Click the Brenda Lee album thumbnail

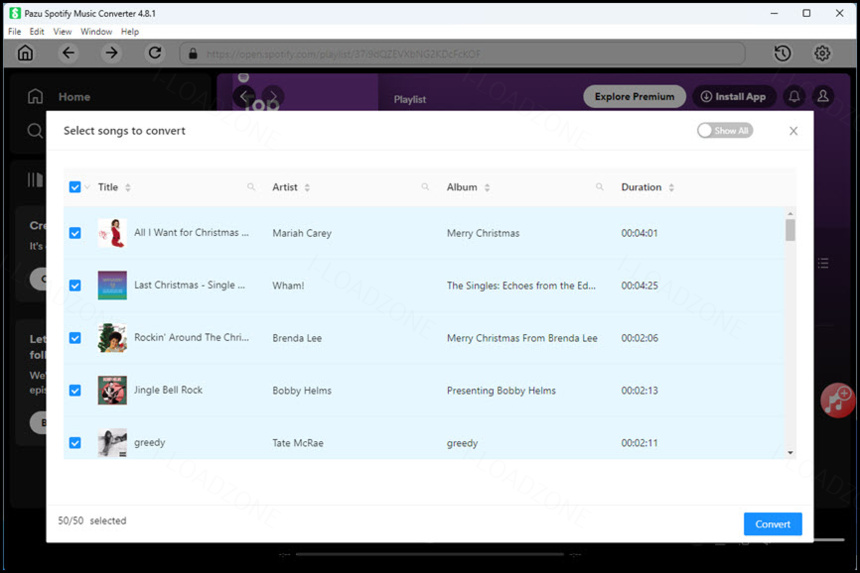tap(112, 338)
